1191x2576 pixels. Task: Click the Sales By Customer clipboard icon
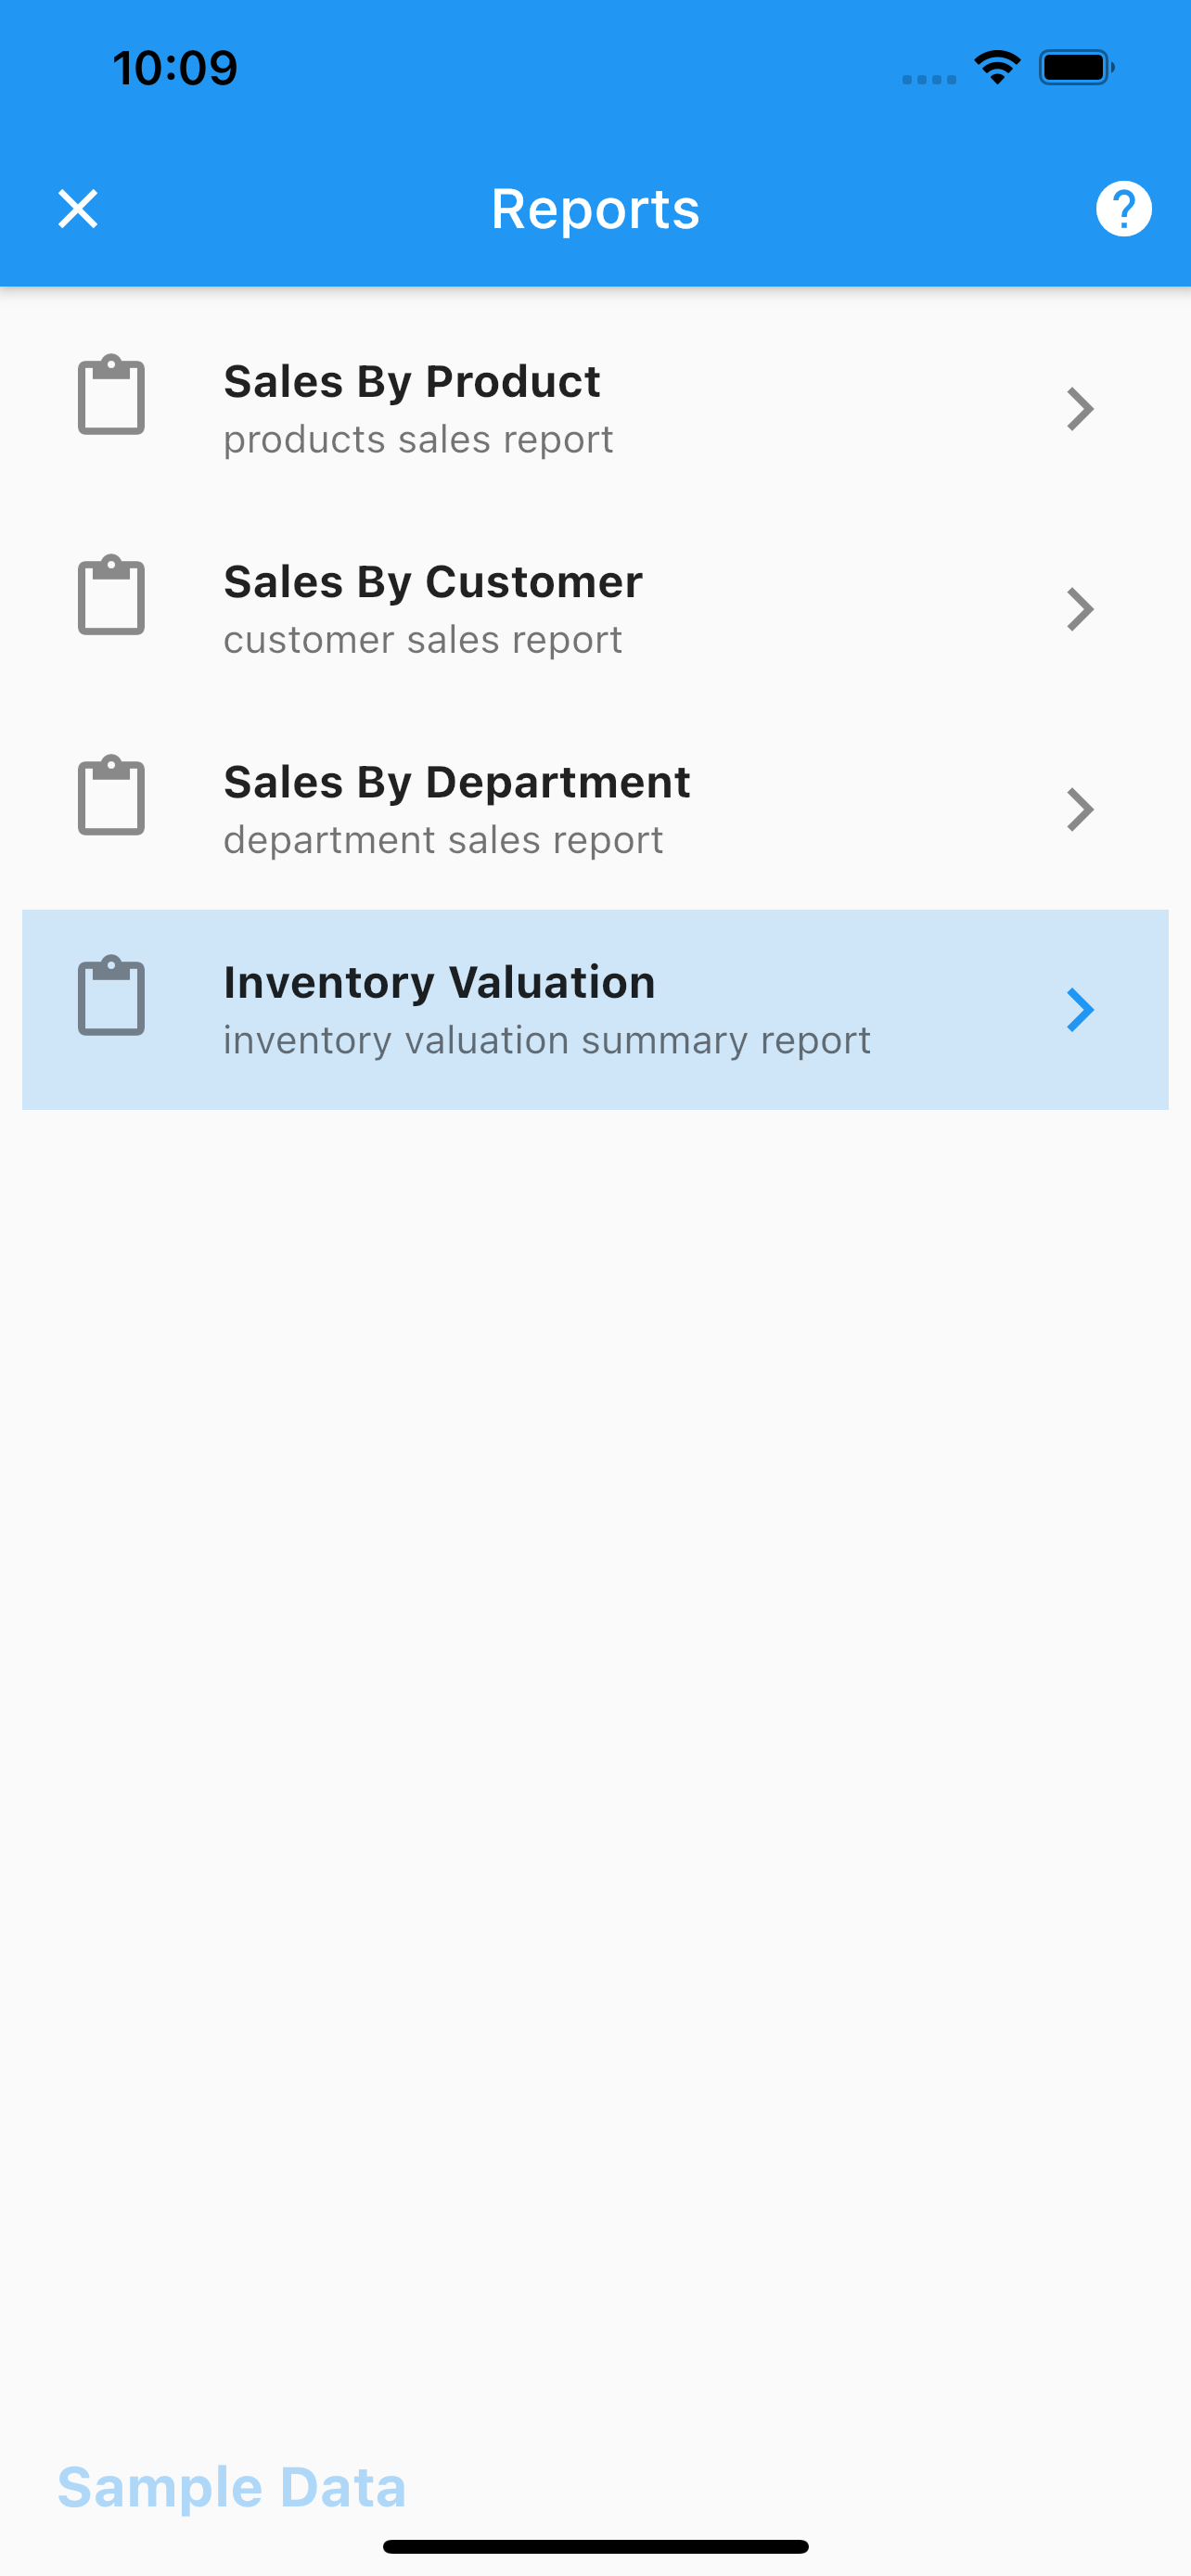click(x=111, y=594)
